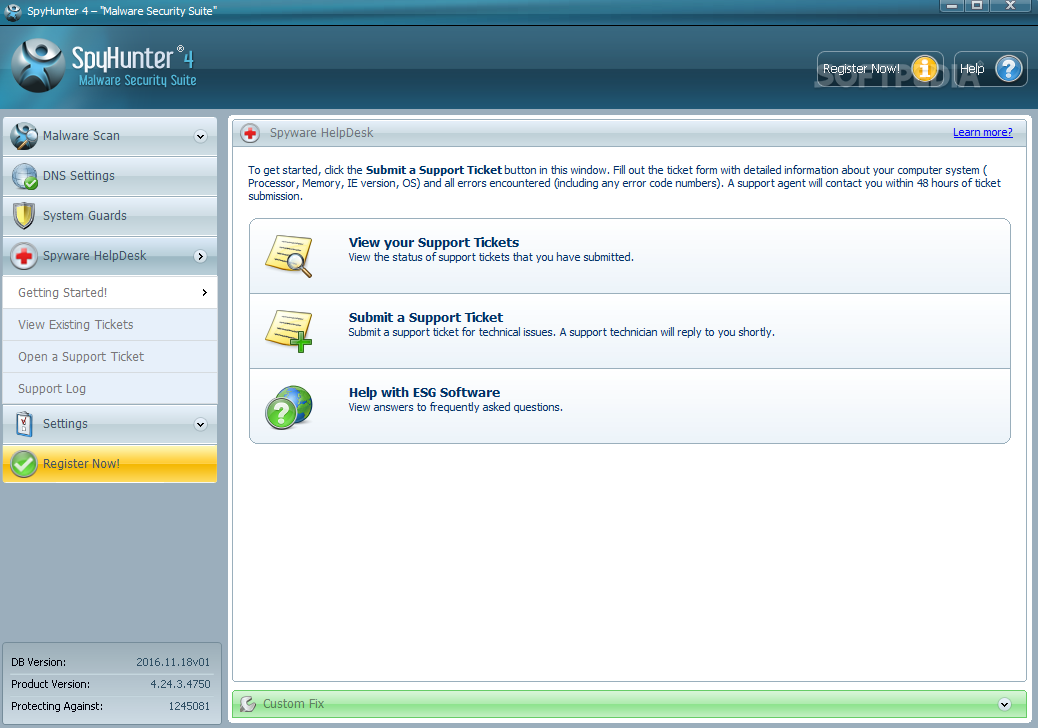Maximize the SpyHunter window
1038x728 pixels.
point(976,6)
